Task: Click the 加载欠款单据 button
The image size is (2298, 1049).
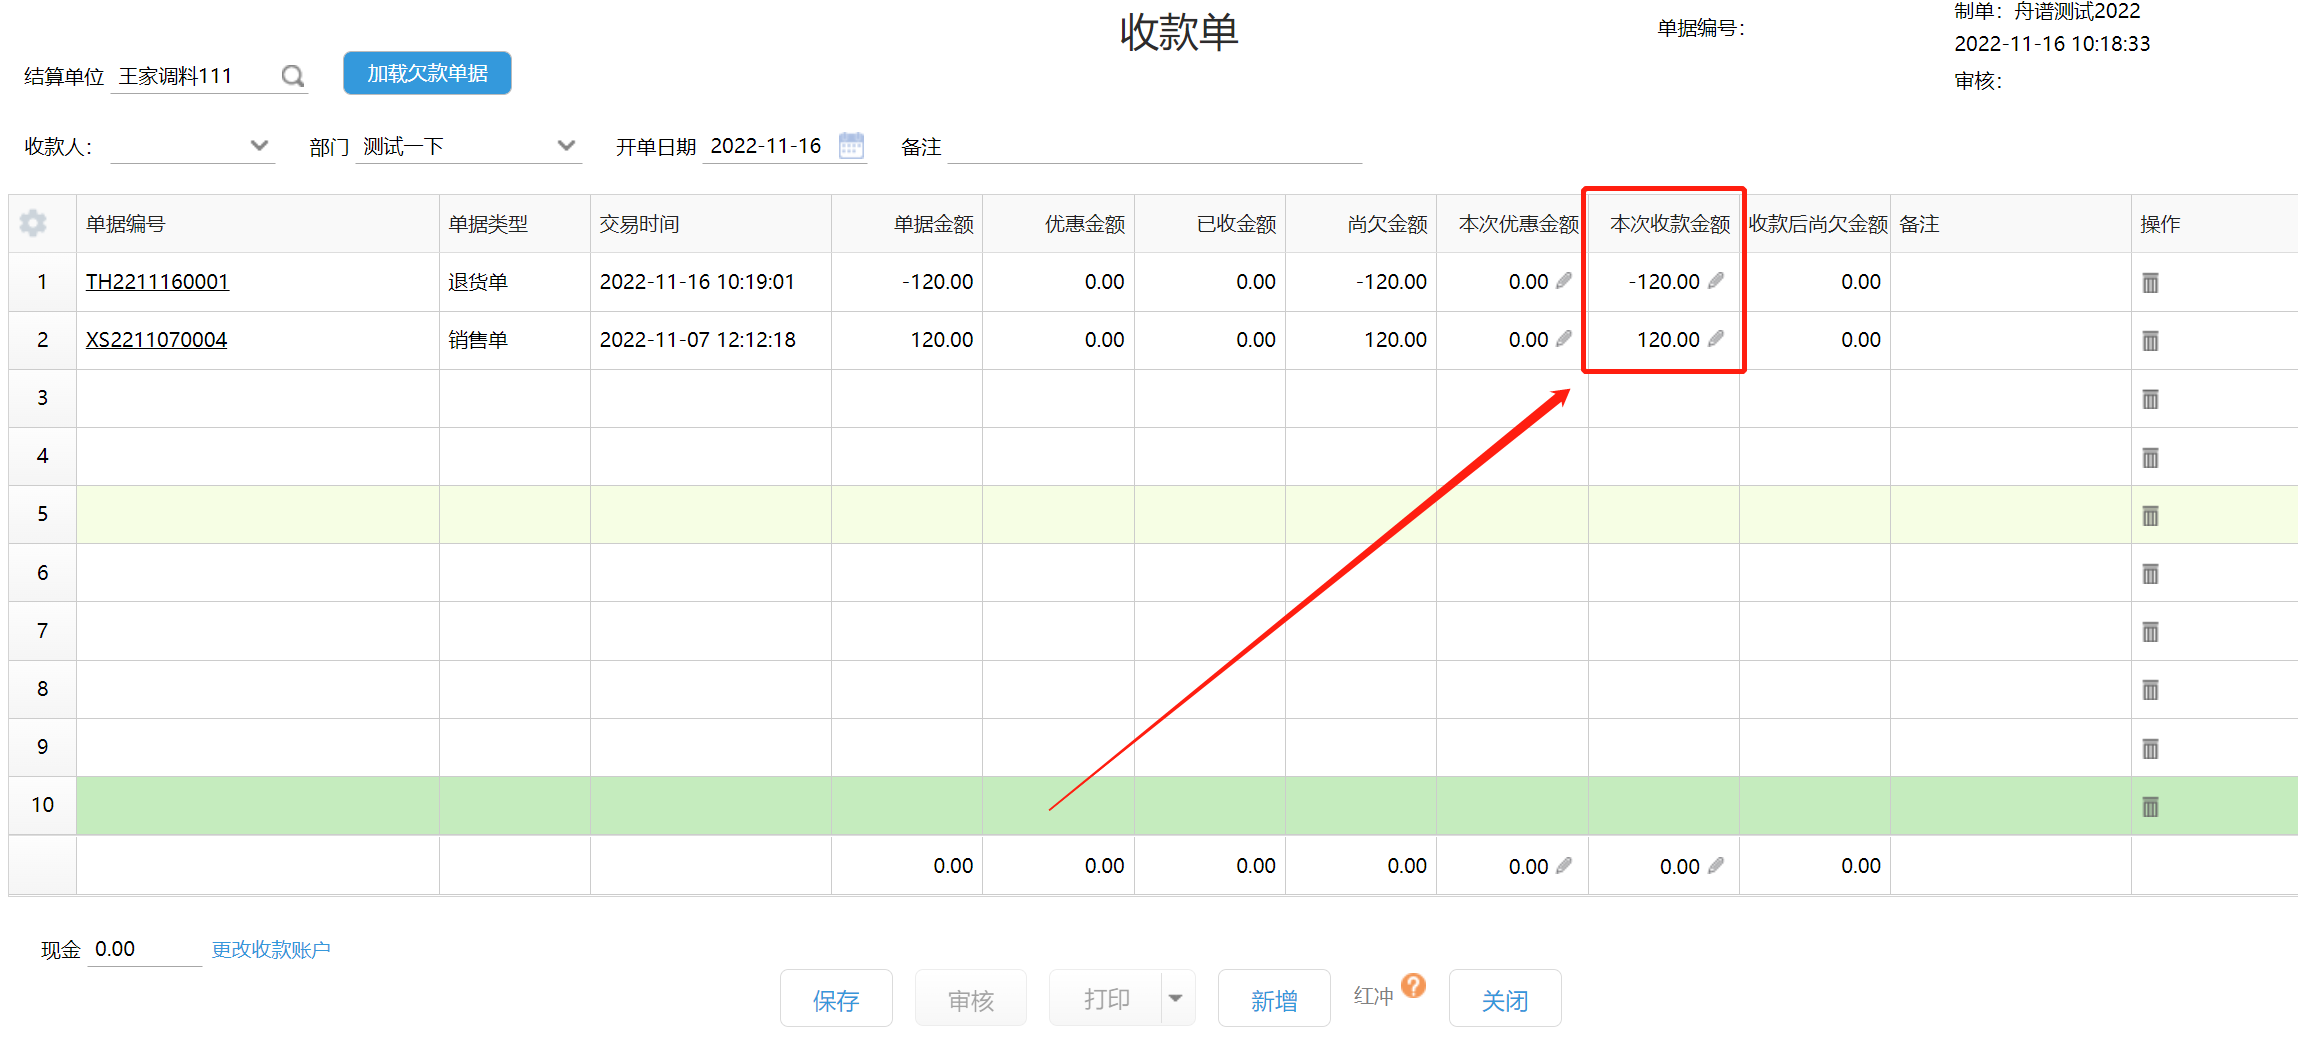Action: (x=427, y=73)
